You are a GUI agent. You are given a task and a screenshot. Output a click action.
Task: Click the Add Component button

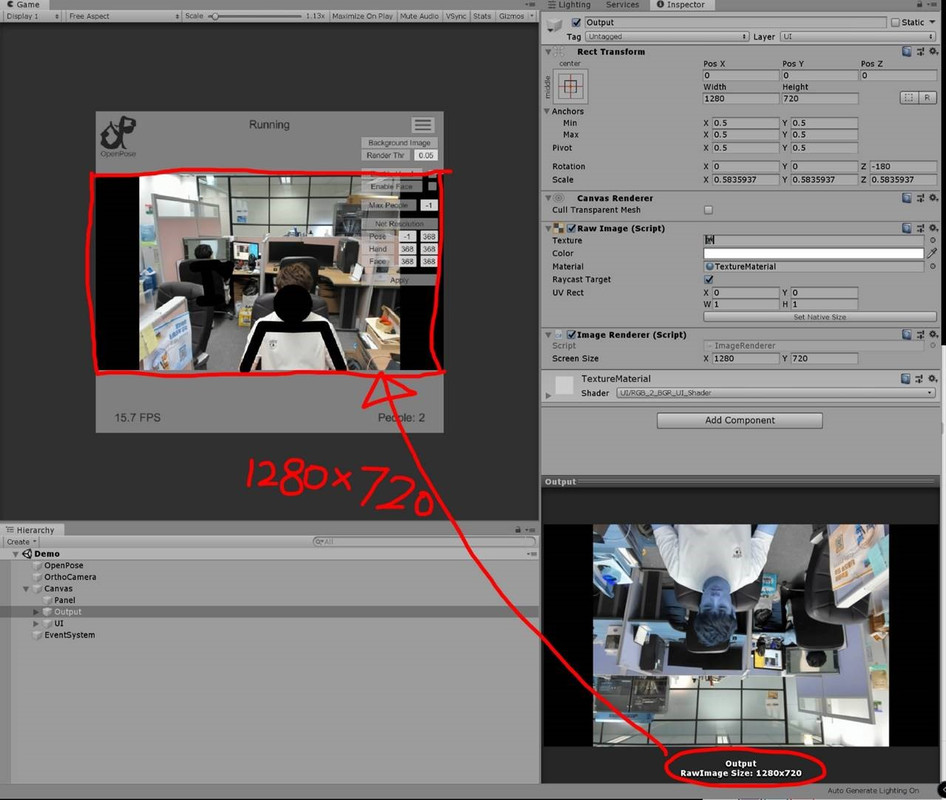click(740, 421)
